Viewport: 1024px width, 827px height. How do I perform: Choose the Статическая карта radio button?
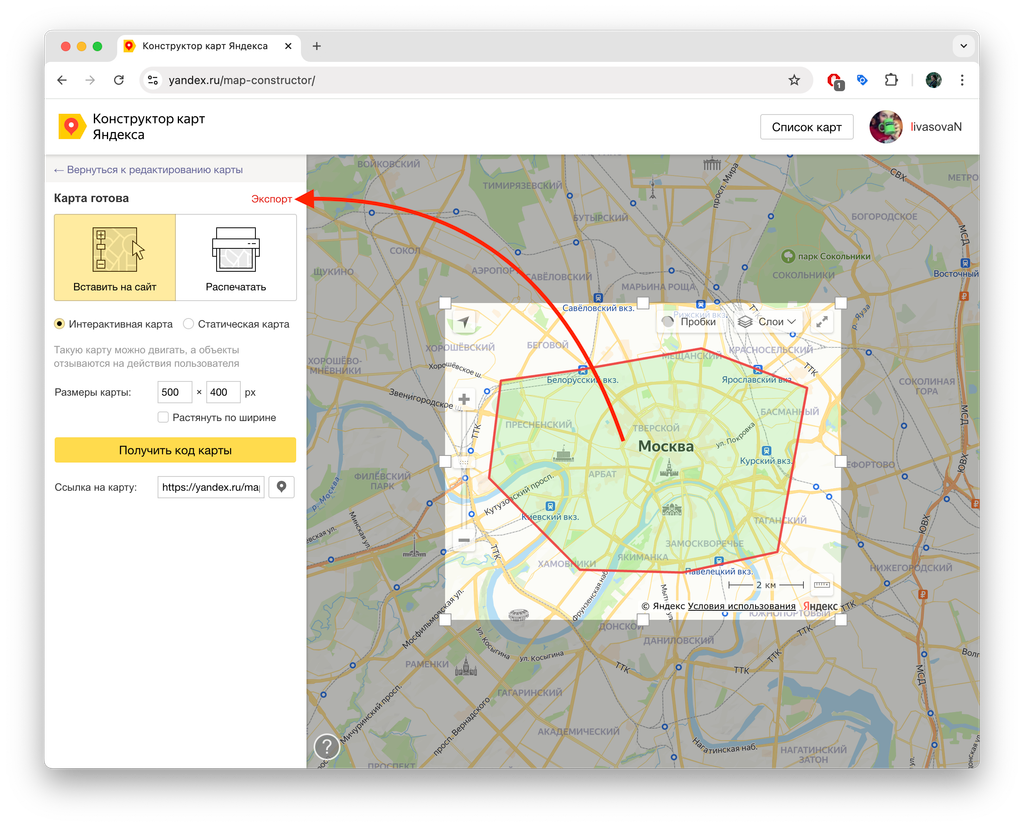[188, 324]
